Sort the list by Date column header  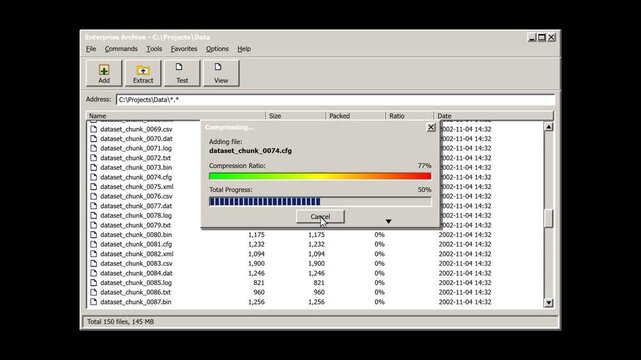pyautogui.click(x=493, y=116)
